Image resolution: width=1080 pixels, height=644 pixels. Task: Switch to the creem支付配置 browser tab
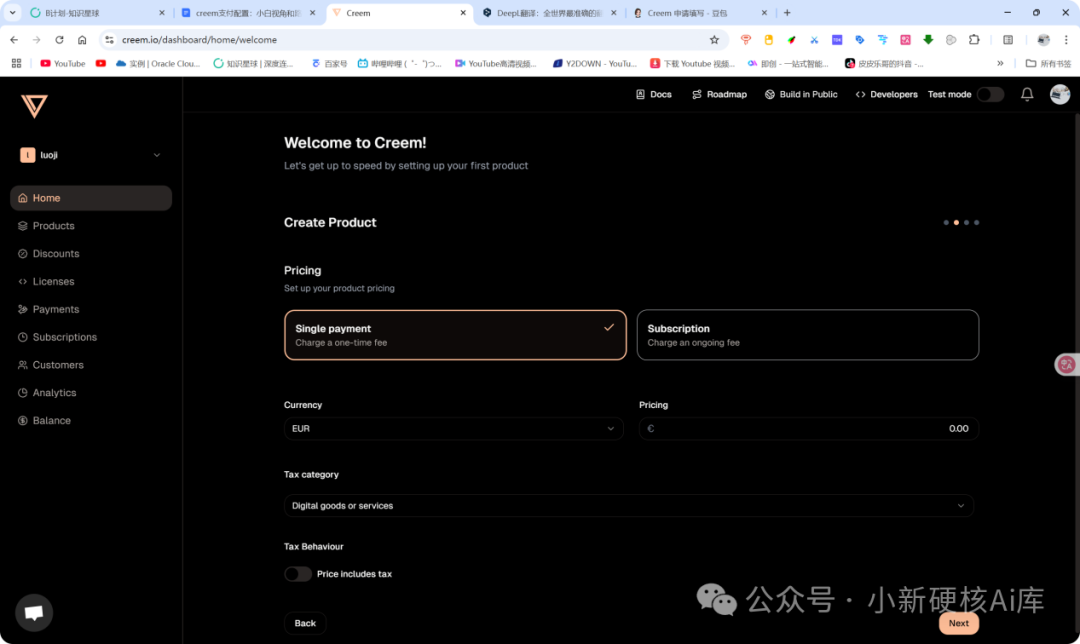click(x=248, y=13)
